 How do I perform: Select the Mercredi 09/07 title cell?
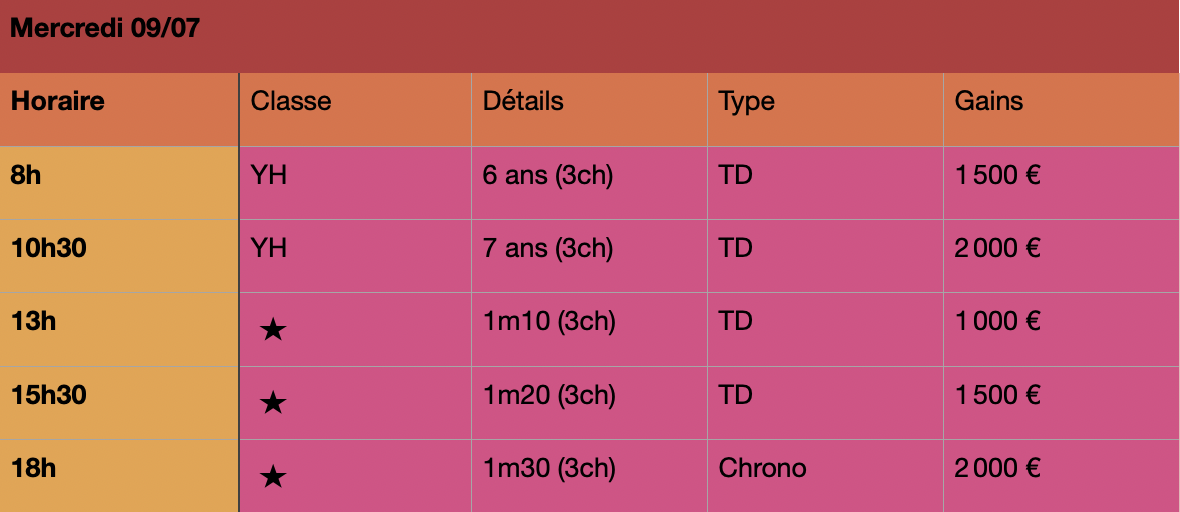590,36
